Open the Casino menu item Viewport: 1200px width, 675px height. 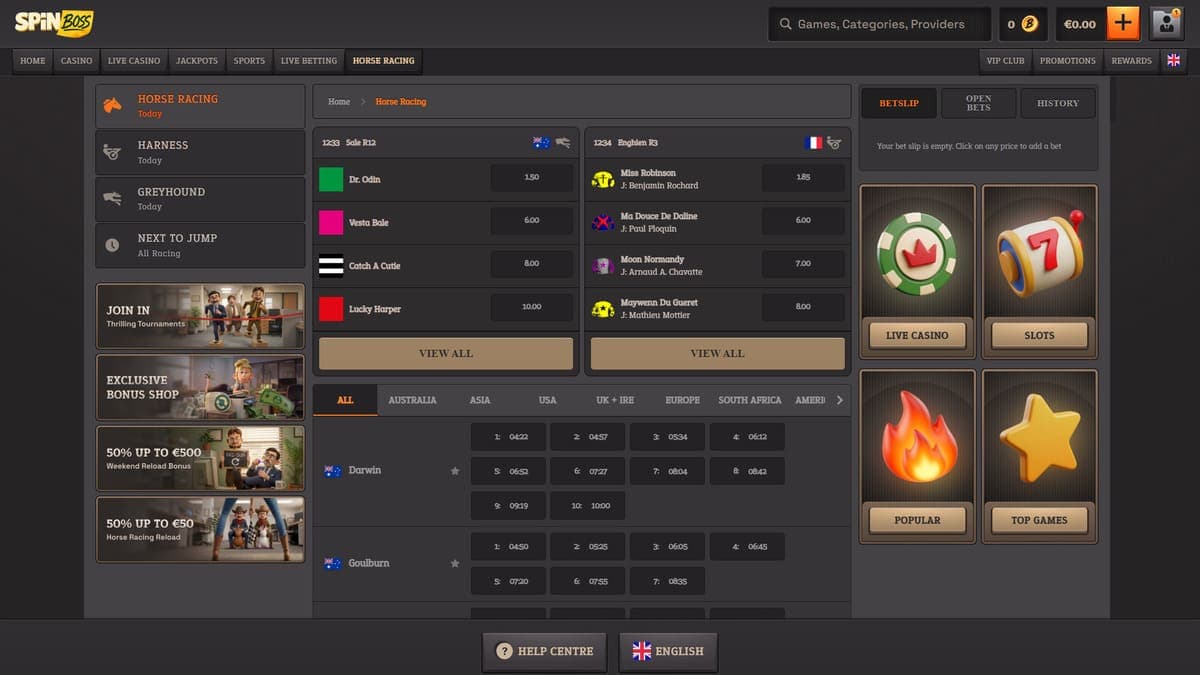[76, 61]
